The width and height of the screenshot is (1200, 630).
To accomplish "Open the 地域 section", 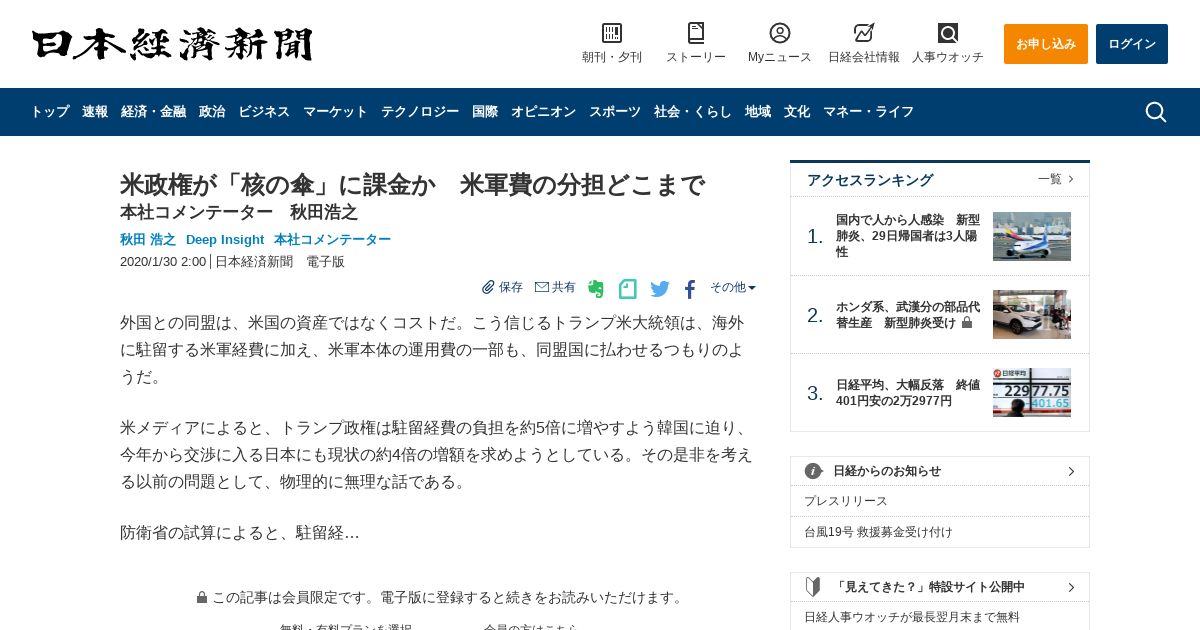I will 758,112.
